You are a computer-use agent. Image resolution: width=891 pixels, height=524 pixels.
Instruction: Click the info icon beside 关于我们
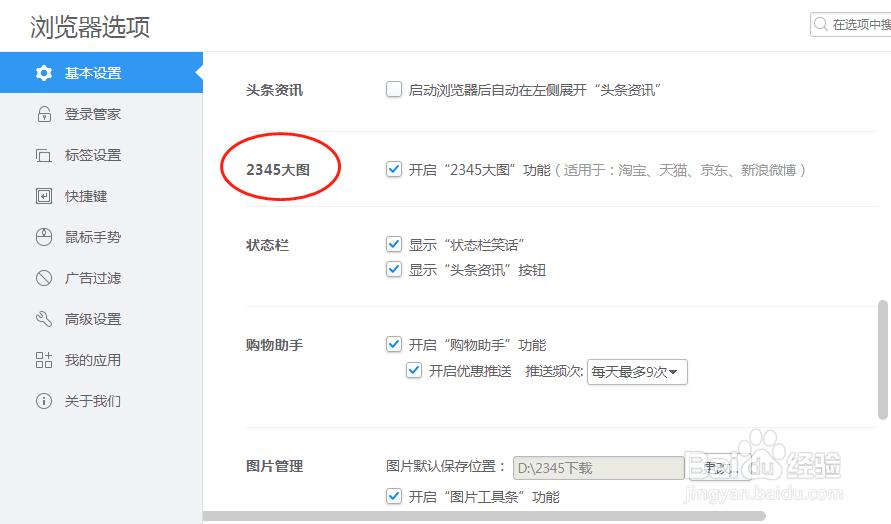tap(44, 401)
